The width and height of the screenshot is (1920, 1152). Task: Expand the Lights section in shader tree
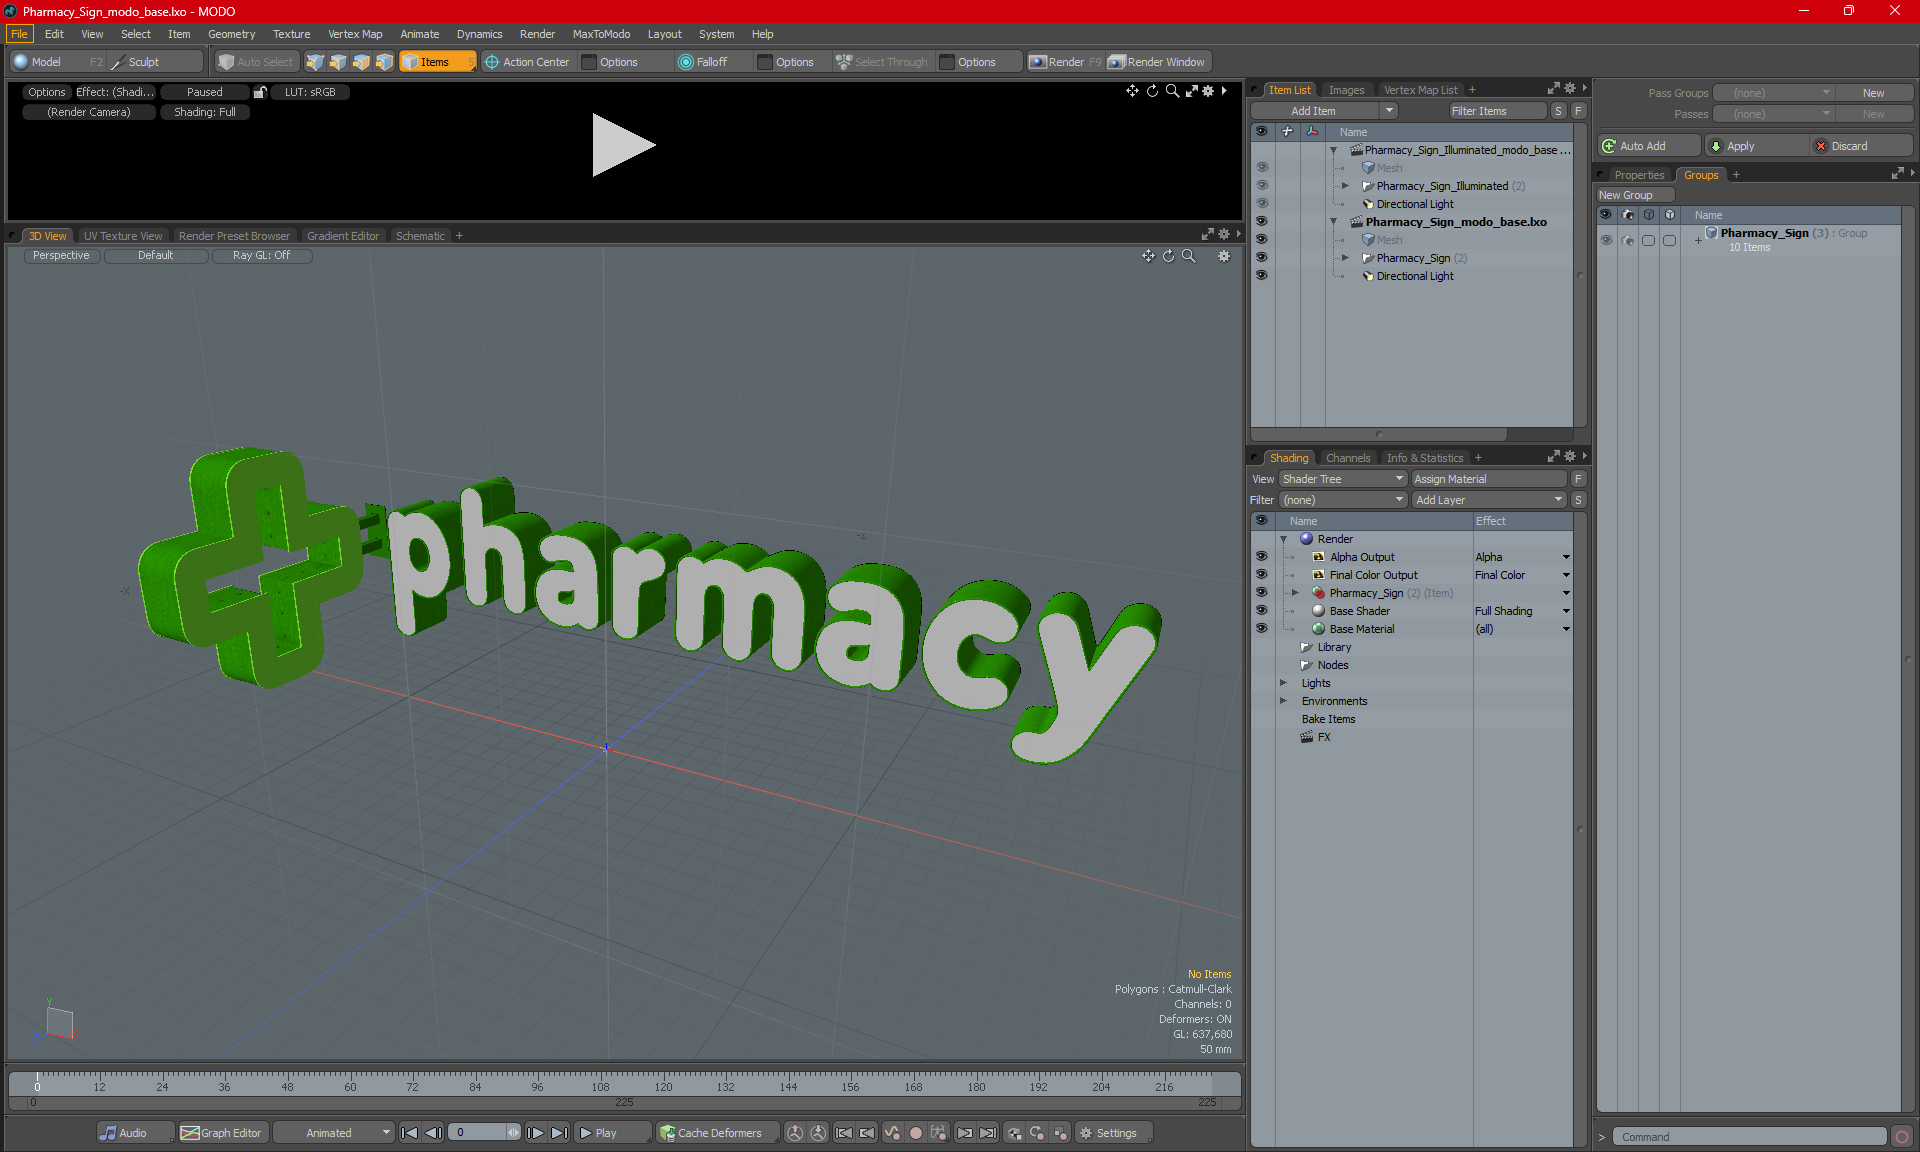1284,682
